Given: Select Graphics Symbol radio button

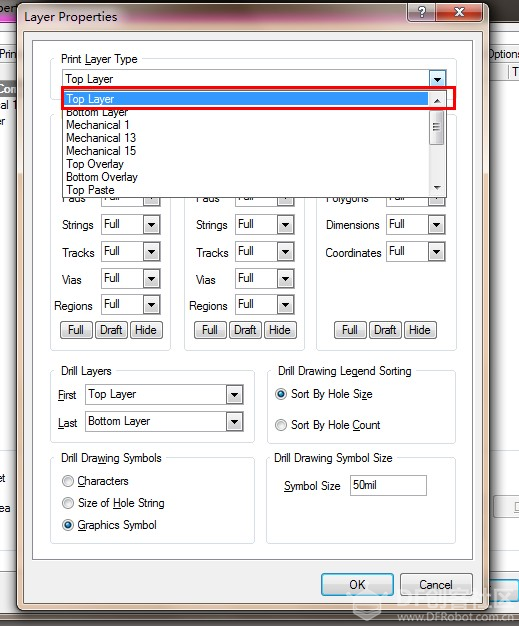Looking at the screenshot, I should 68,525.
